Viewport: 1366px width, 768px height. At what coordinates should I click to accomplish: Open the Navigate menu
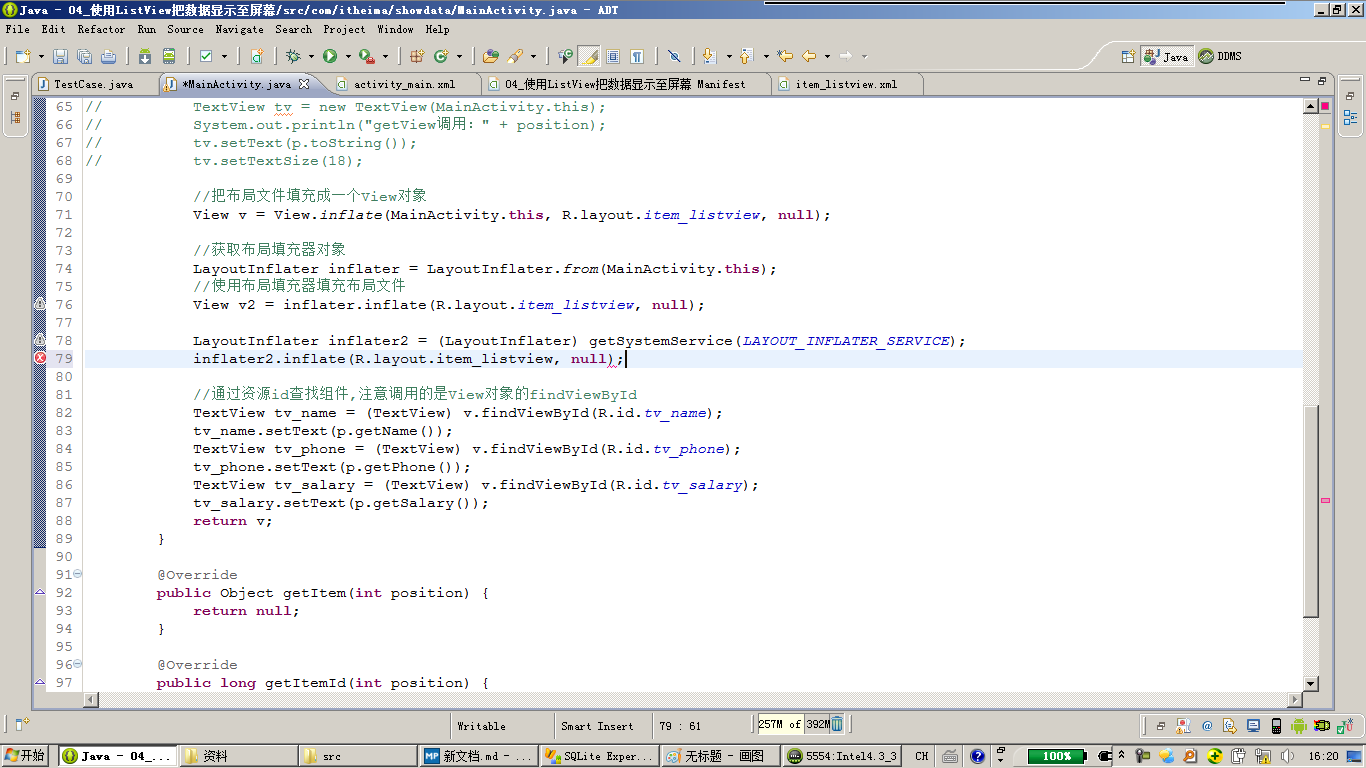click(240, 30)
